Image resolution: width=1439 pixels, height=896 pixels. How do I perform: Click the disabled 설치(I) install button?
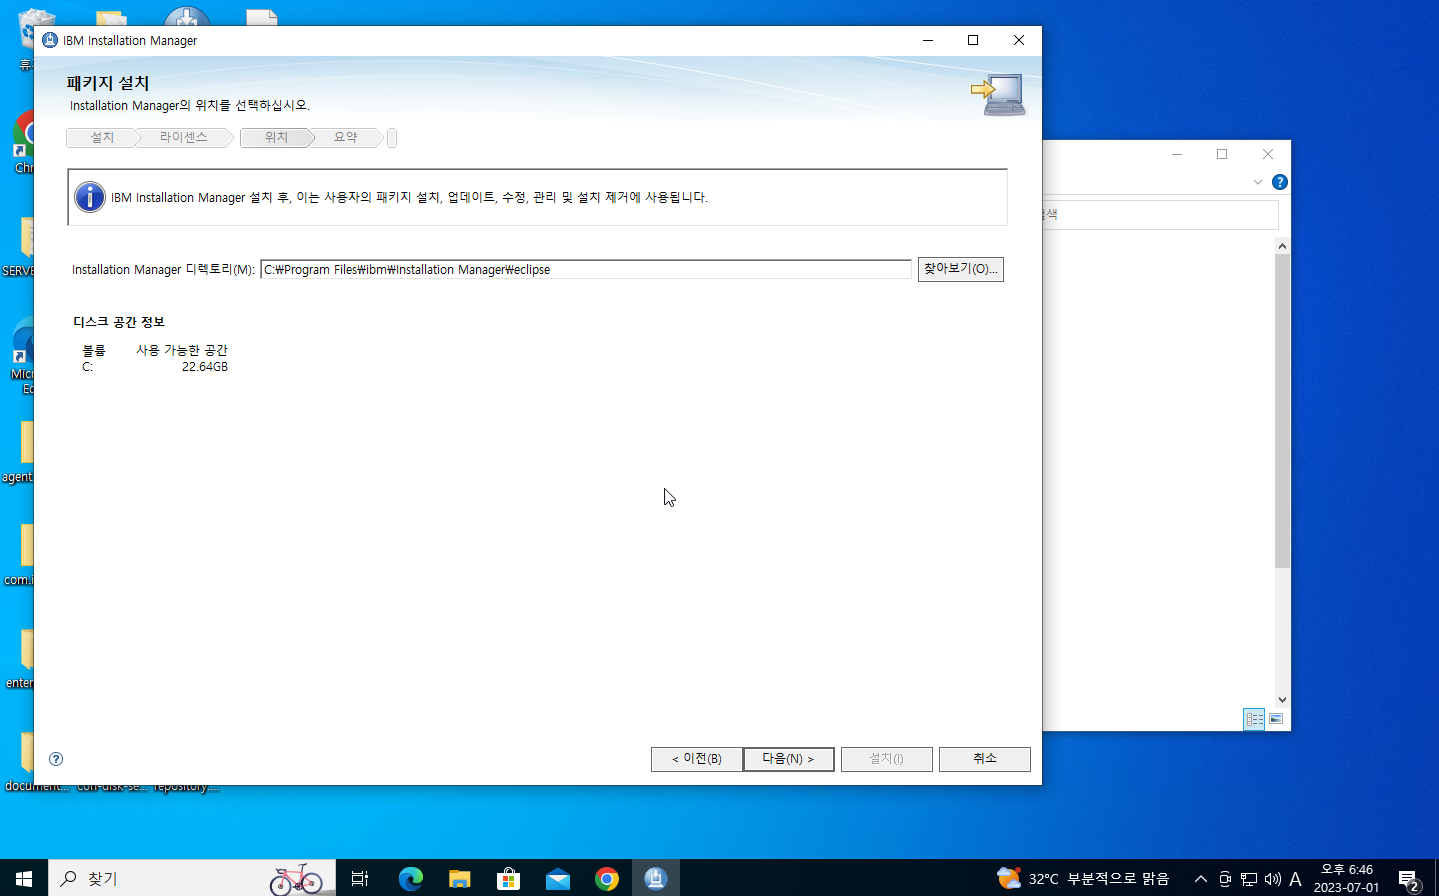tap(887, 759)
